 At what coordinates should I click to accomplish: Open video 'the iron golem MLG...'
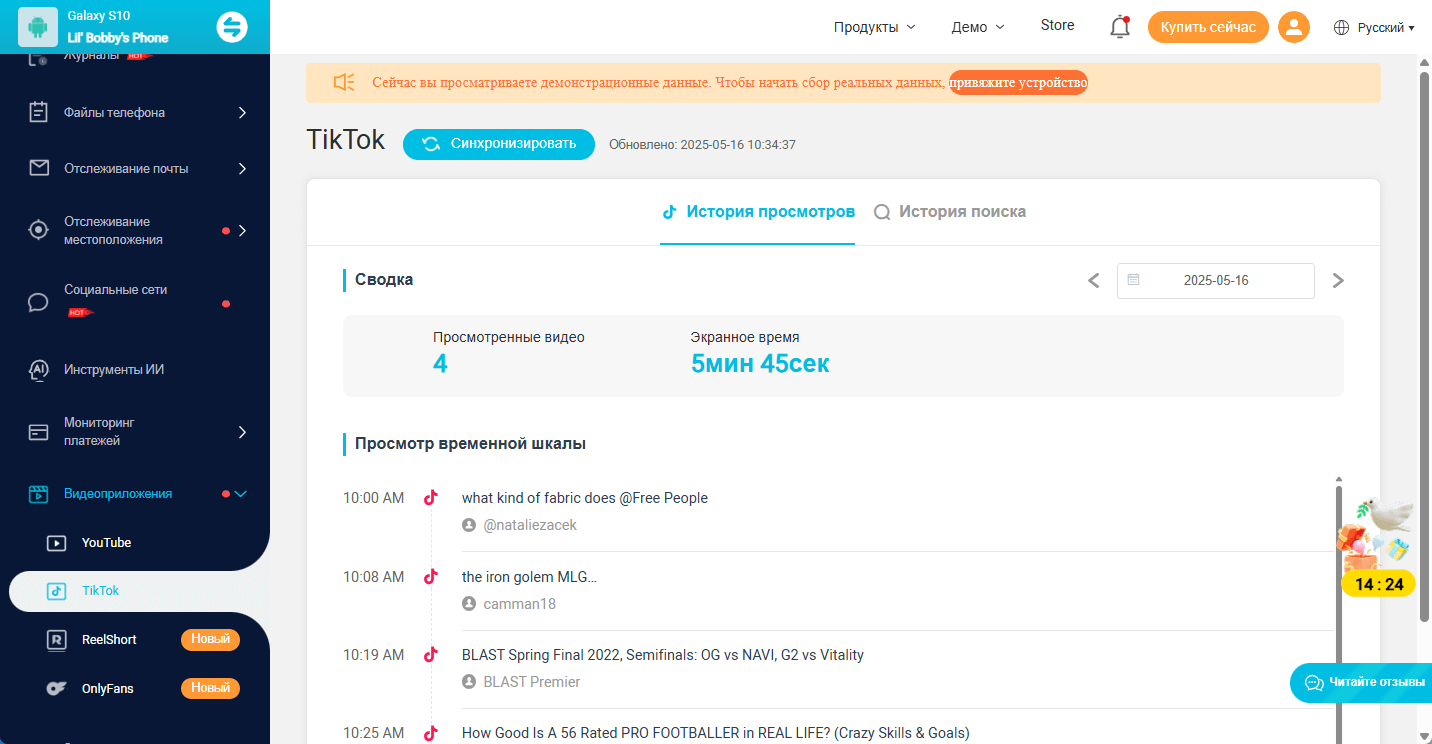[x=529, y=577]
